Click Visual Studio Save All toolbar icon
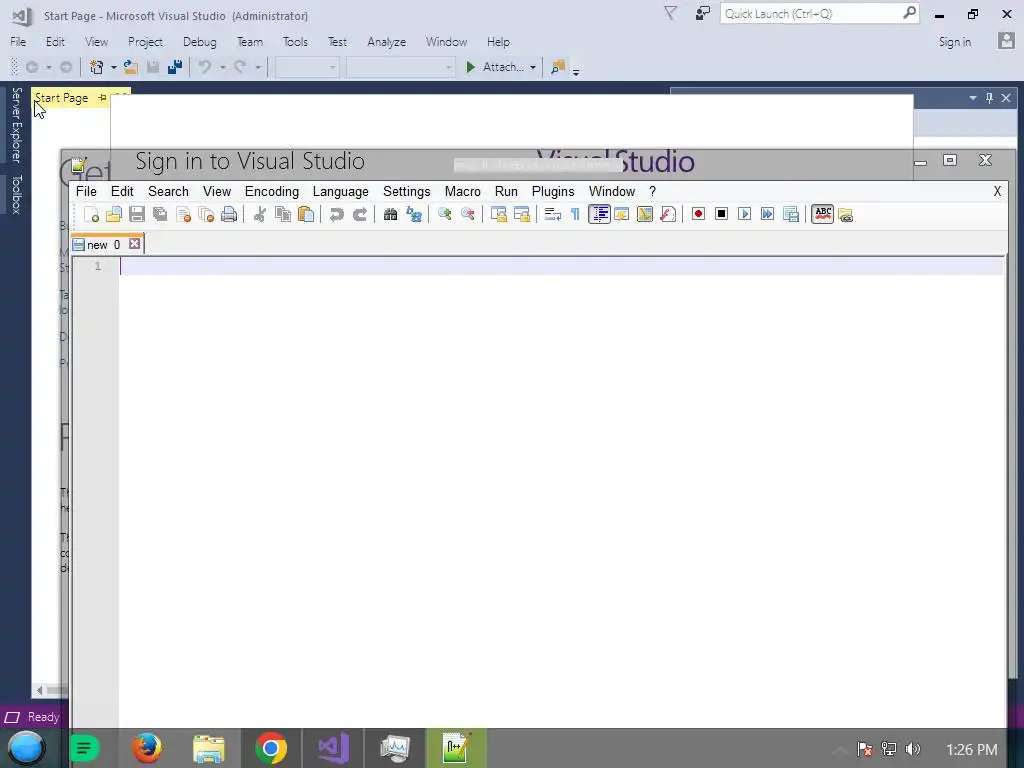 tap(174, 67)
